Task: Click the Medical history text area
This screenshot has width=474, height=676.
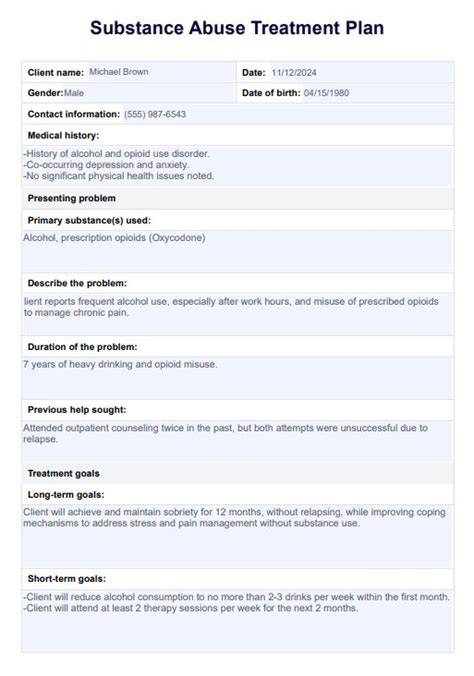Action: click(237, 166)
